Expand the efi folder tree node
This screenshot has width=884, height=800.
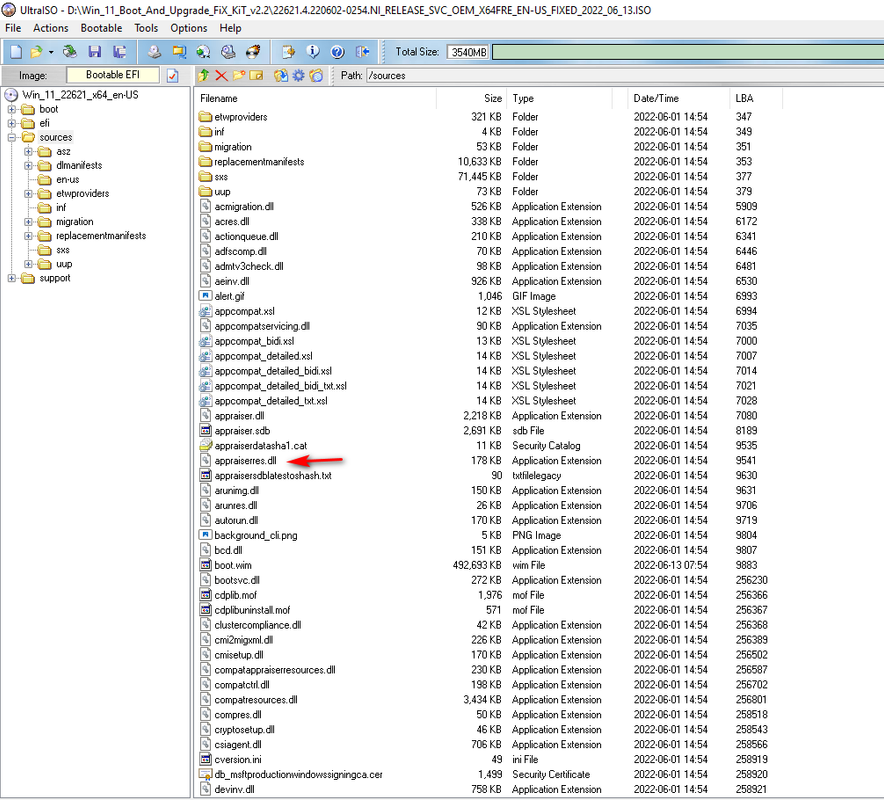[x=12, y=123]
